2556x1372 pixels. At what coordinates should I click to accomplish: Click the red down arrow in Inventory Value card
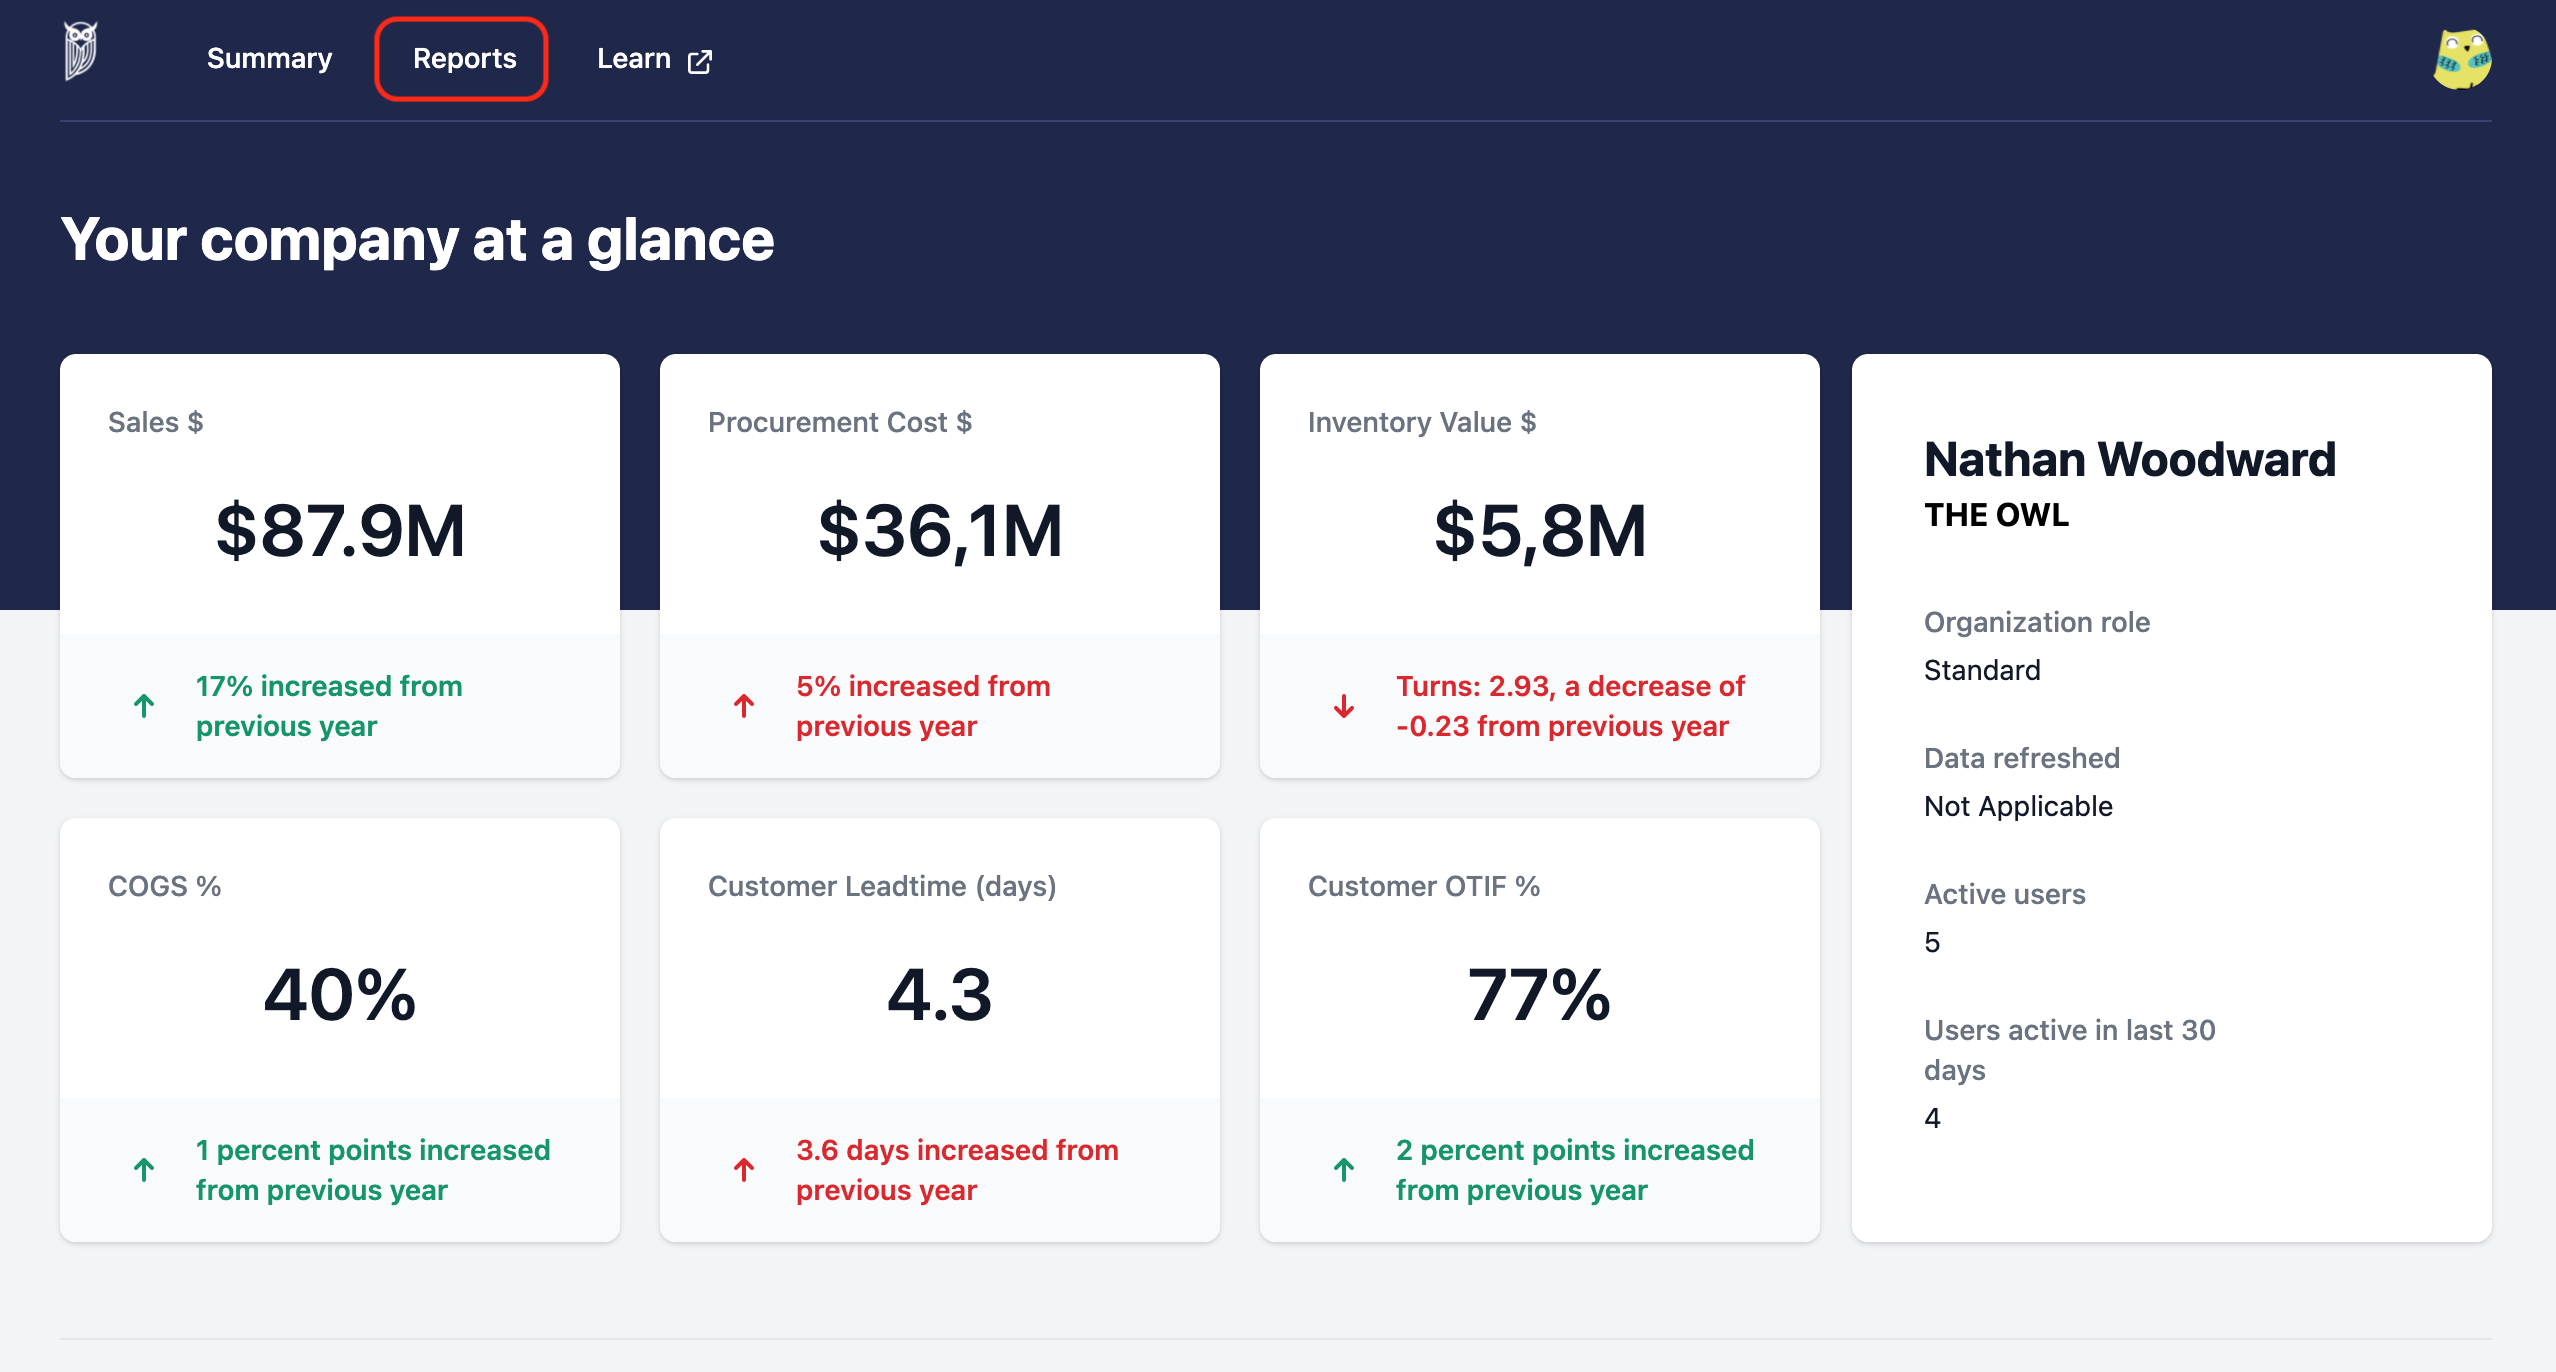pos(1344,706)
